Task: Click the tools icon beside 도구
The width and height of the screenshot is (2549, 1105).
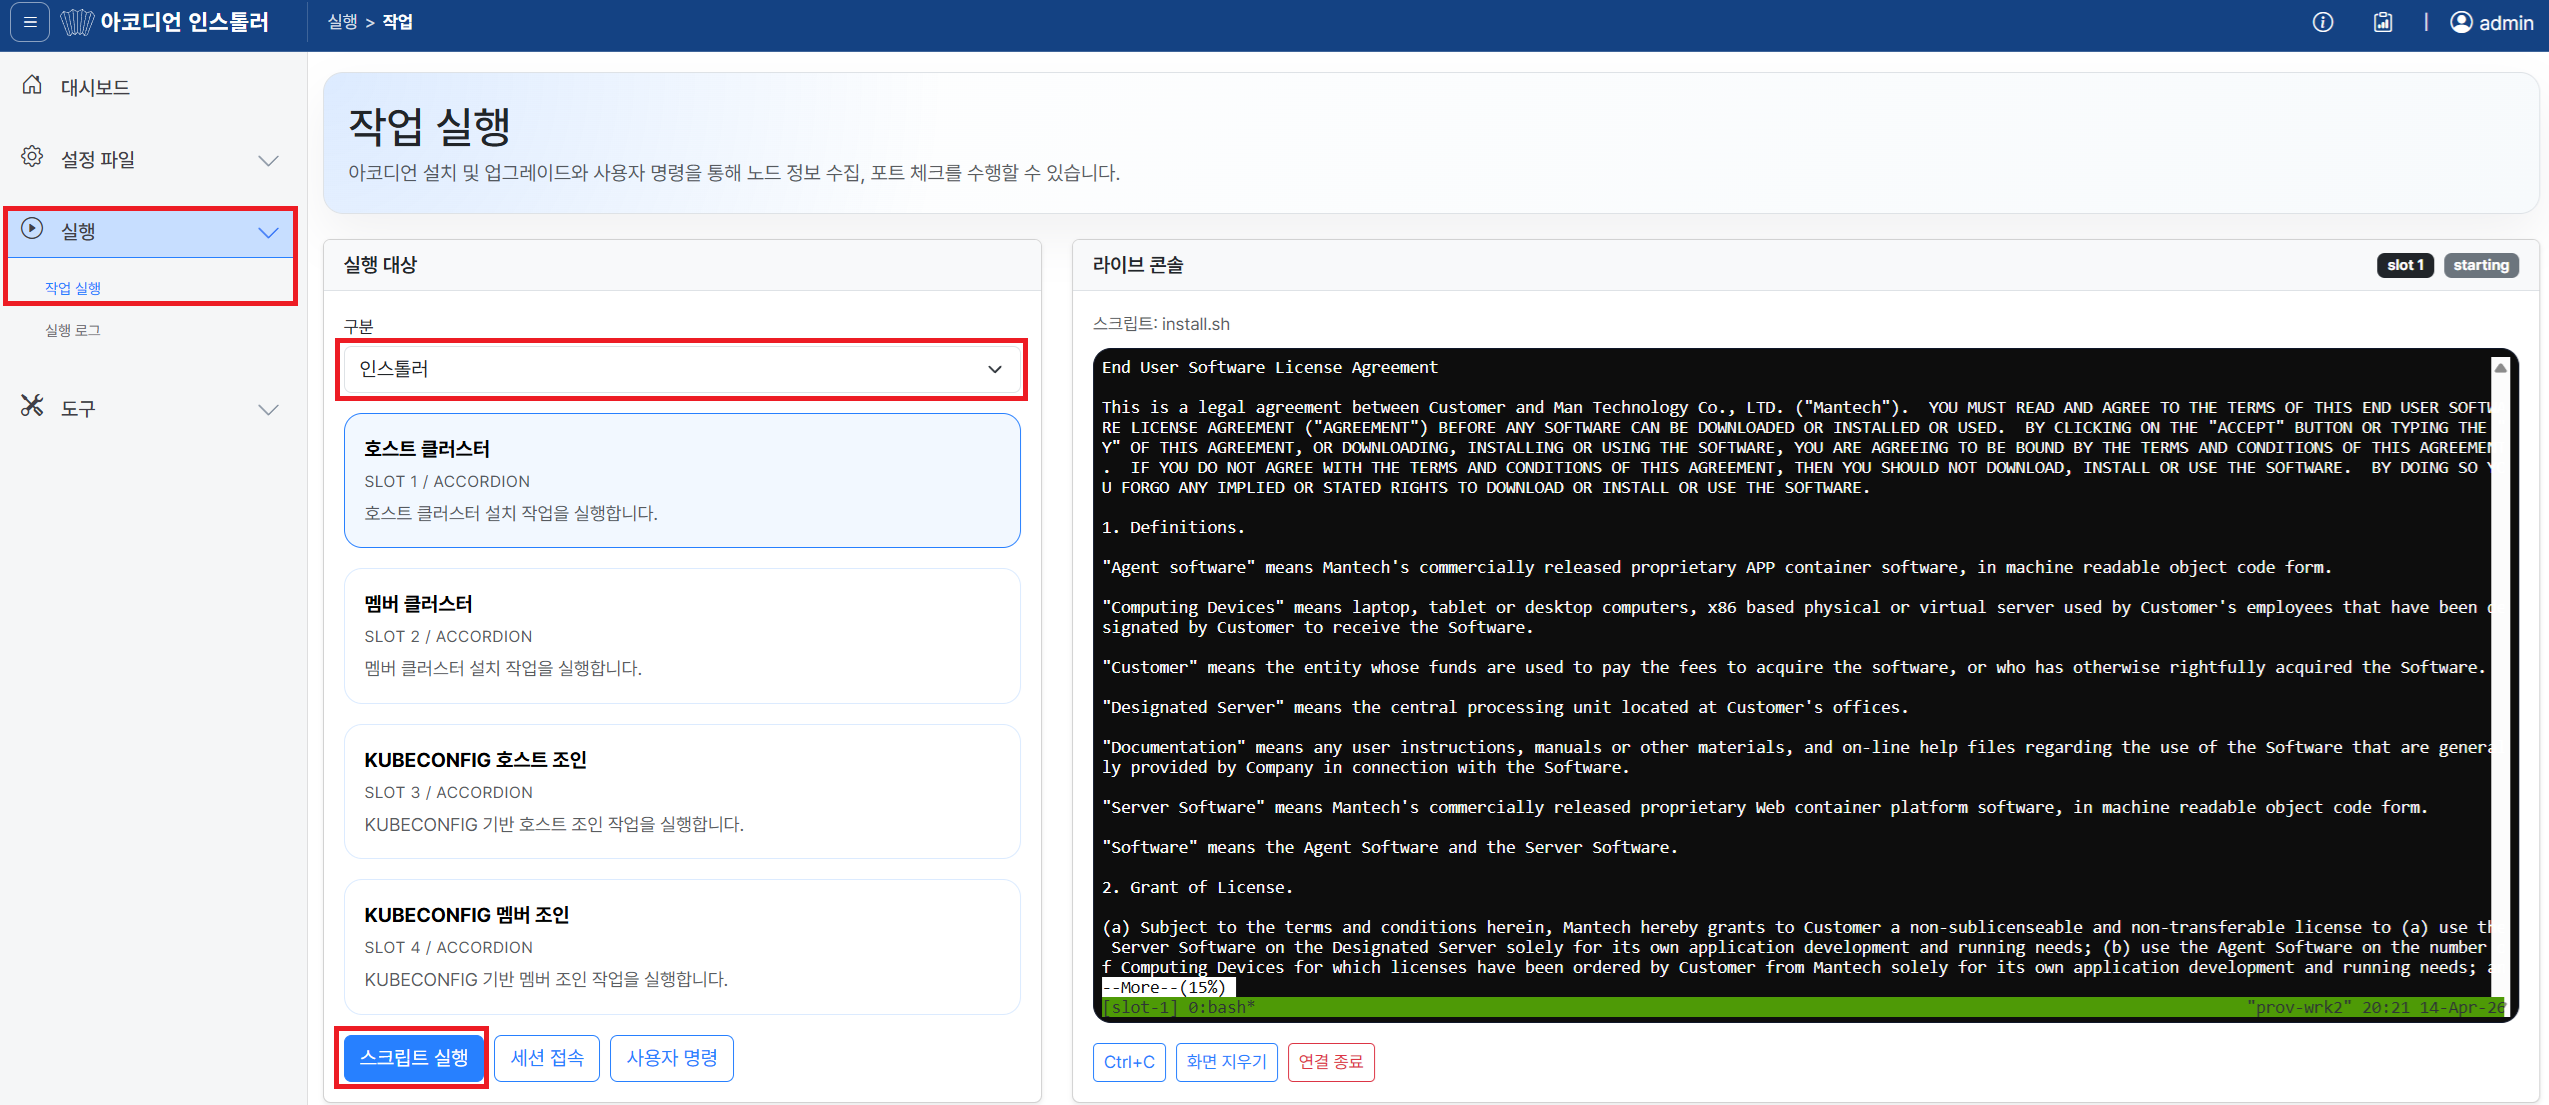Action: point(32,406)
